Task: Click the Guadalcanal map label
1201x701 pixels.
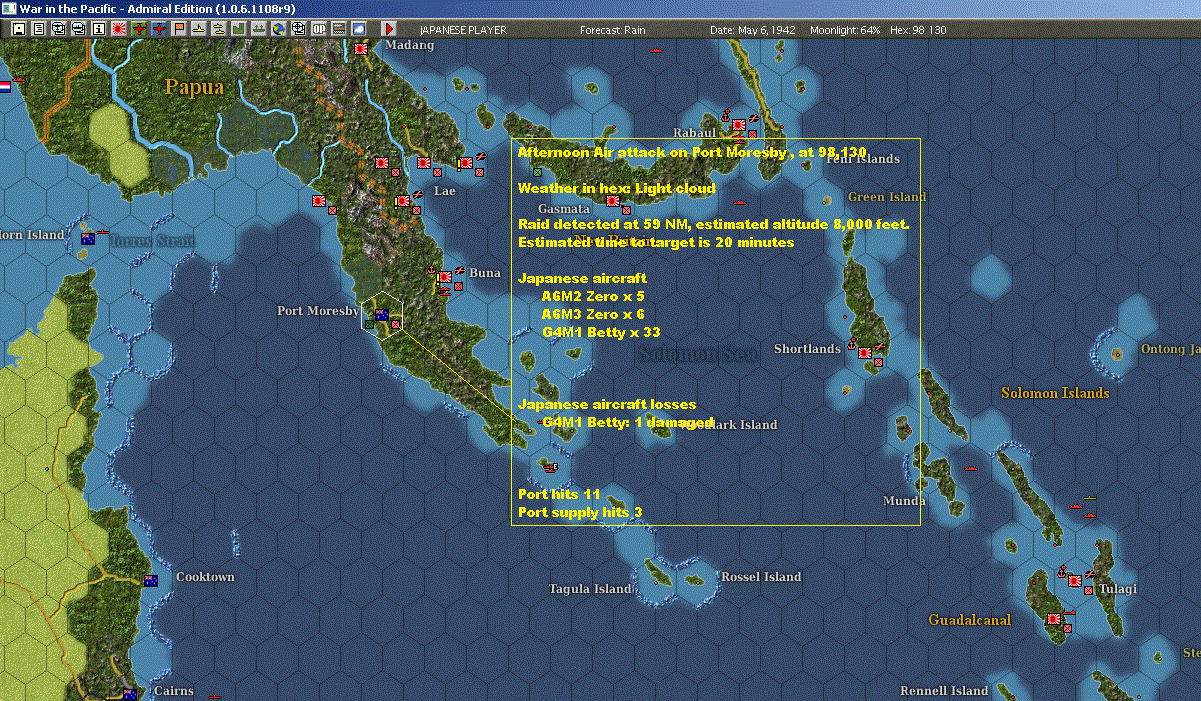Action: 969,620
